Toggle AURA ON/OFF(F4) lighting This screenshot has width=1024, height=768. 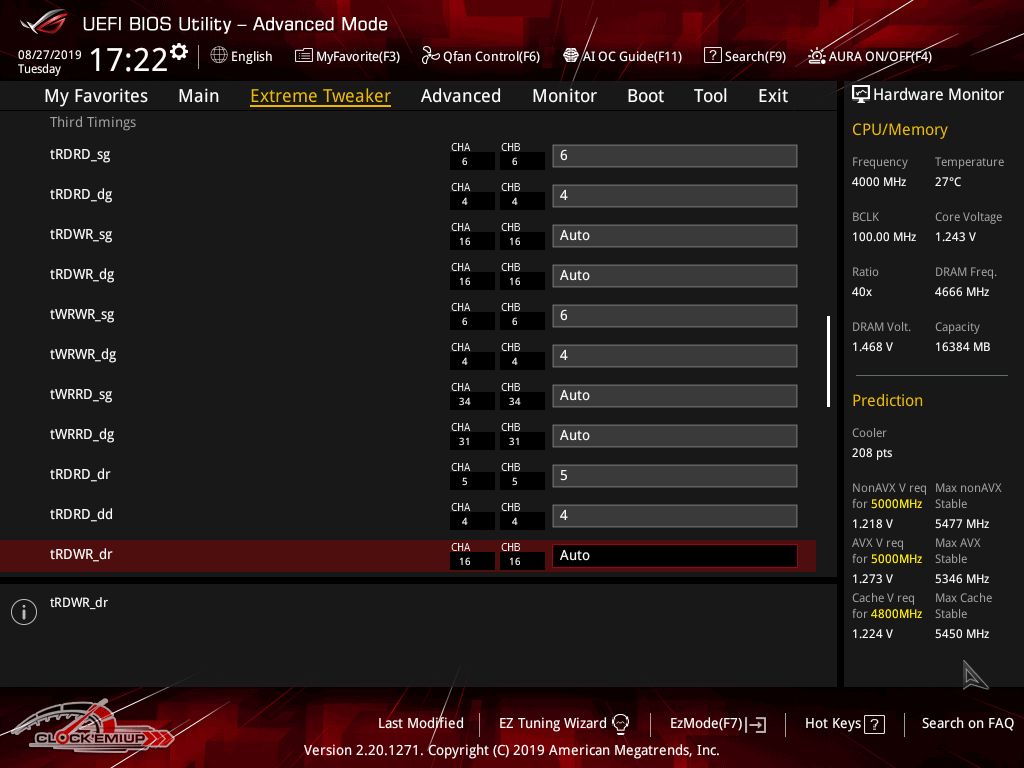click(817, 56)
